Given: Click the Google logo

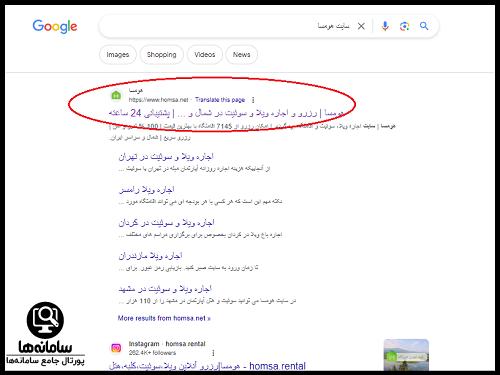Looking at the screenshot, I should tap(55, 26).
